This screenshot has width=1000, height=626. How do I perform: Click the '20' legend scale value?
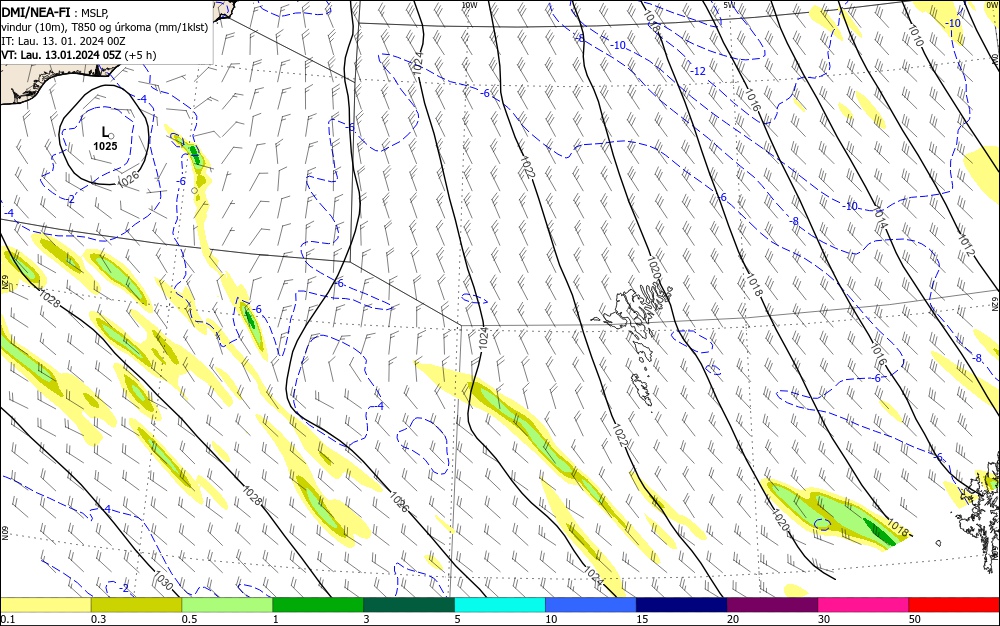pyautogui.click(x=733, y=619)
